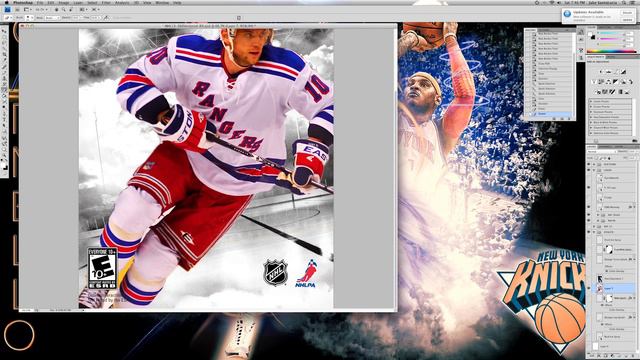
Task: Add a Posterize adjustment
Action: (x=604, y=92)
